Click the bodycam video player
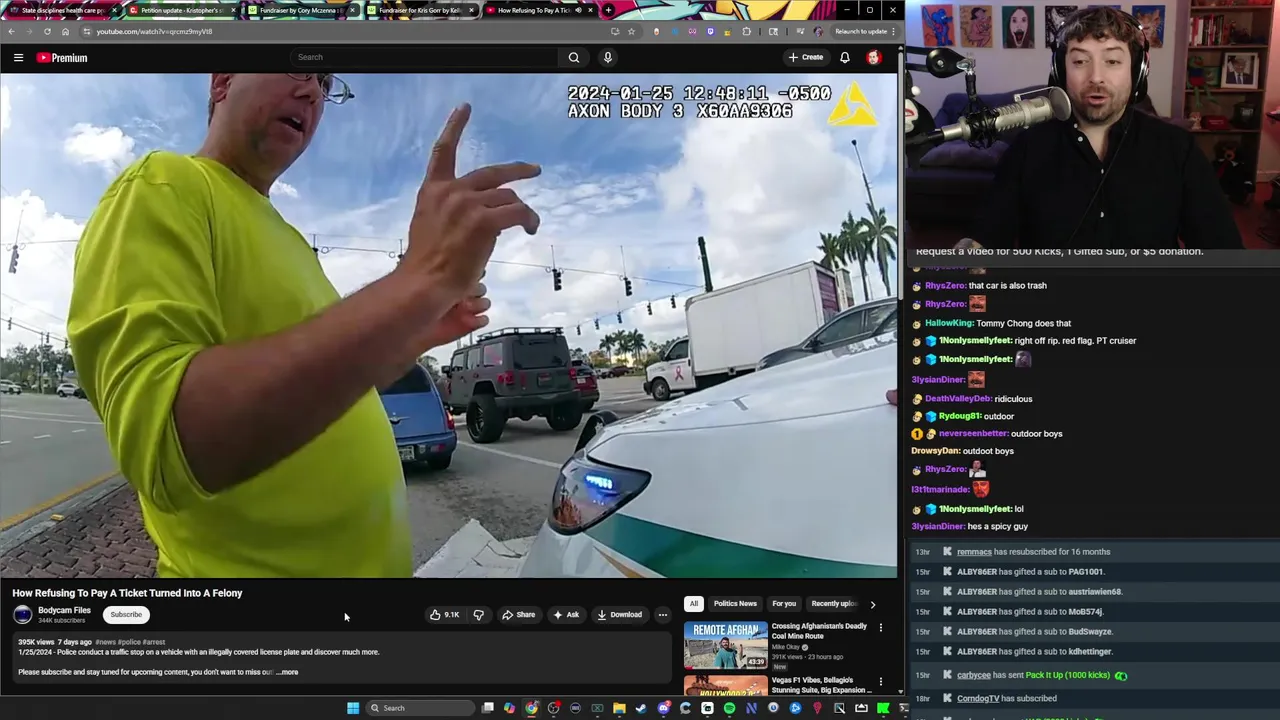Screen dimensions: 1280x720 449,325
